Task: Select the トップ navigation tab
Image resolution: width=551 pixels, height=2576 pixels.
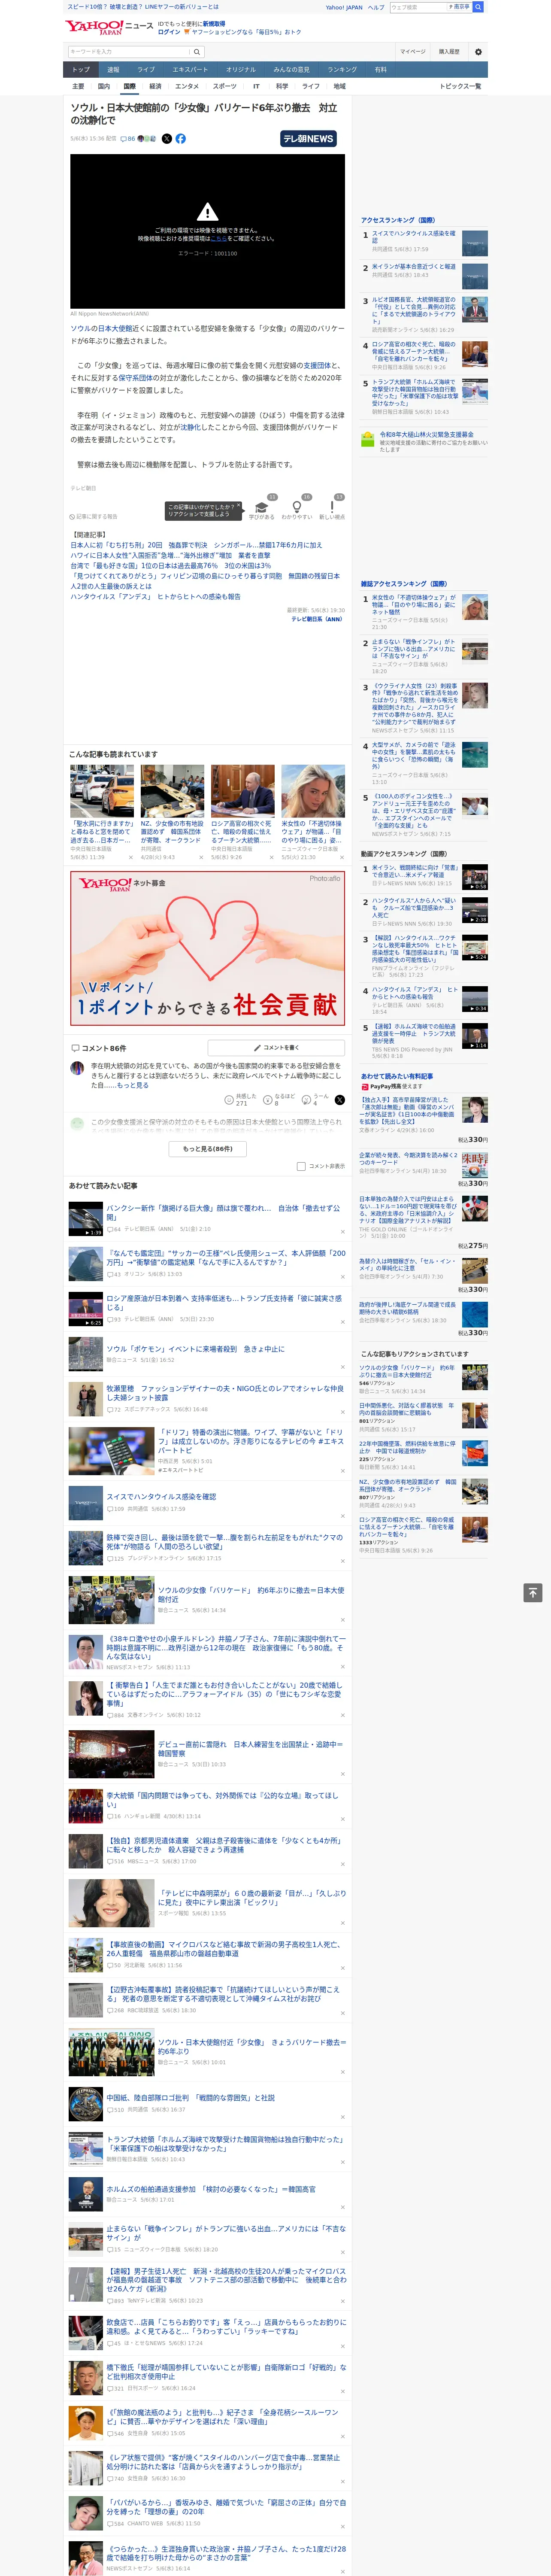Action: [x=81, y=70]
